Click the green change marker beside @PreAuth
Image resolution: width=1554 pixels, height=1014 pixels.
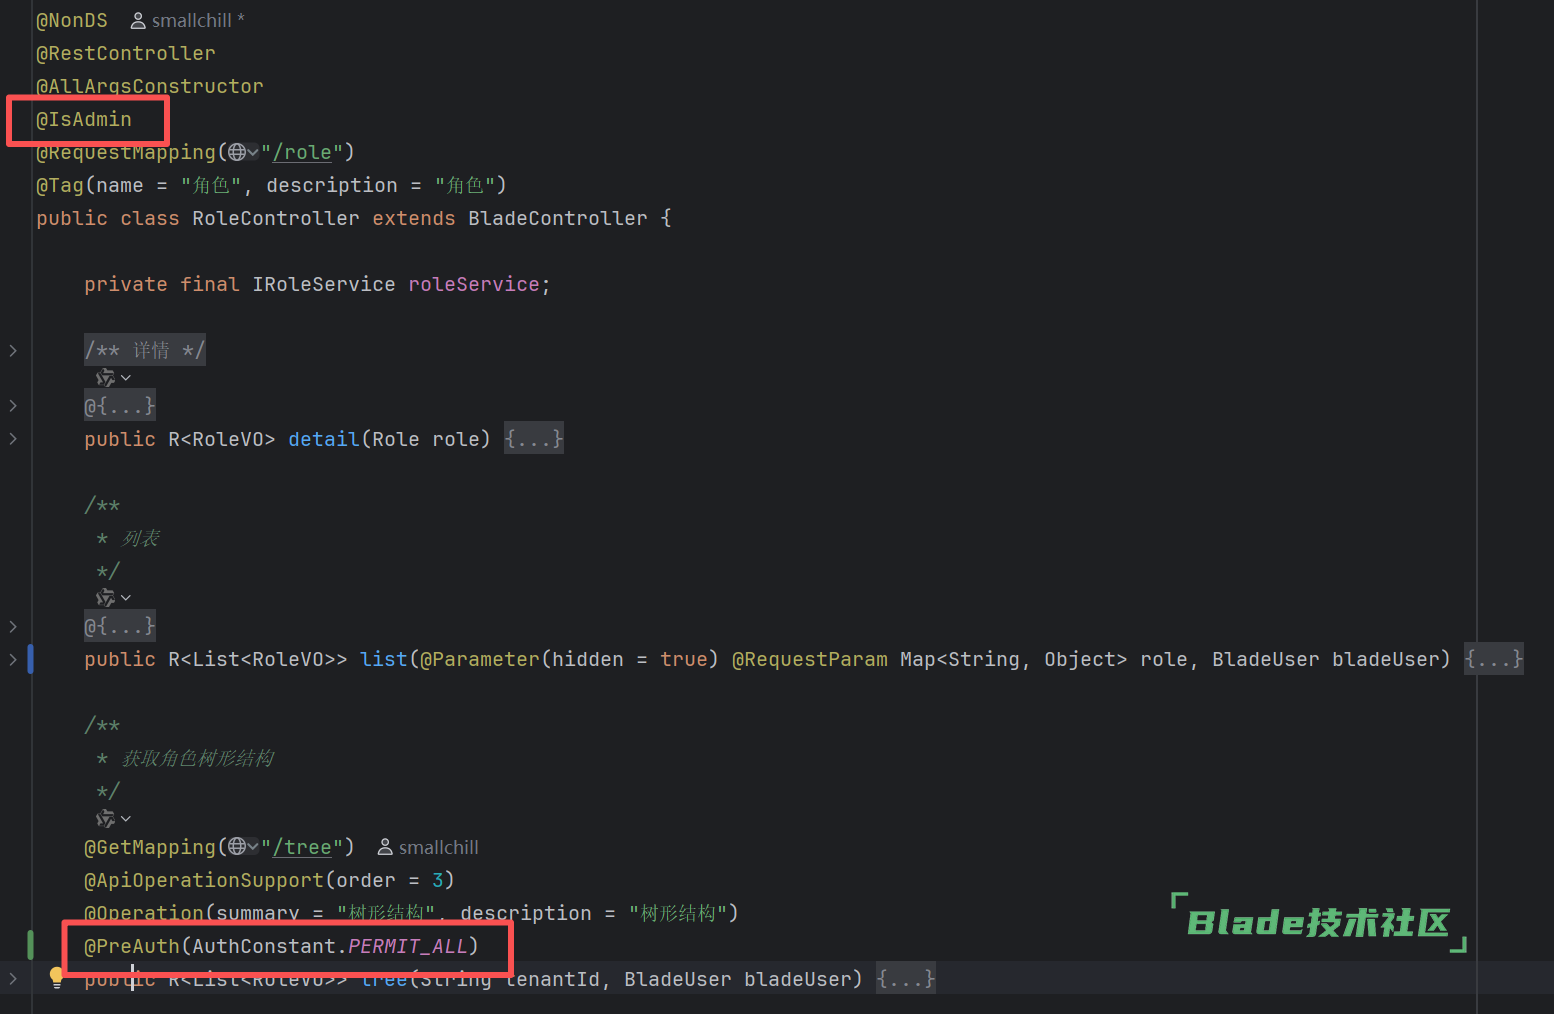click(x=30, y=945)
